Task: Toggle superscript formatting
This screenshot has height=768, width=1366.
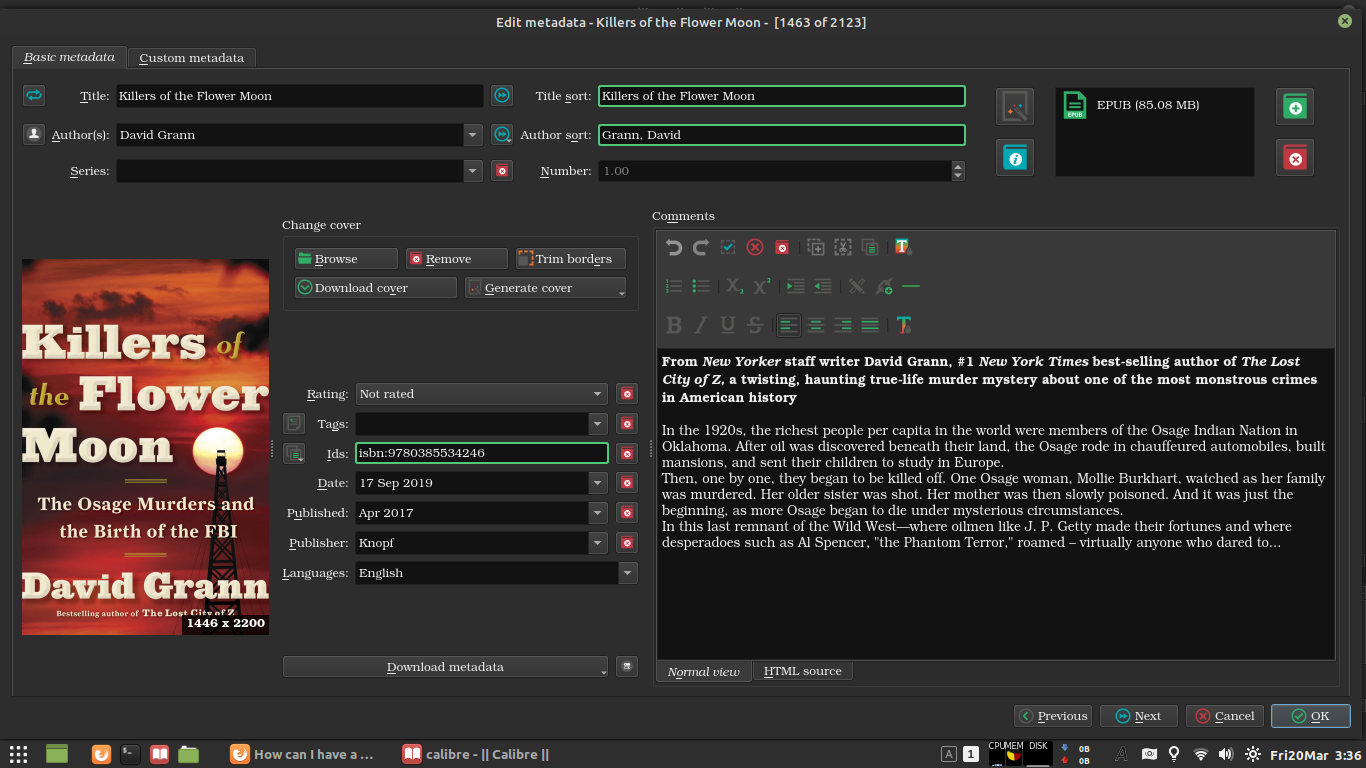Action: click(x=761, y=286)
